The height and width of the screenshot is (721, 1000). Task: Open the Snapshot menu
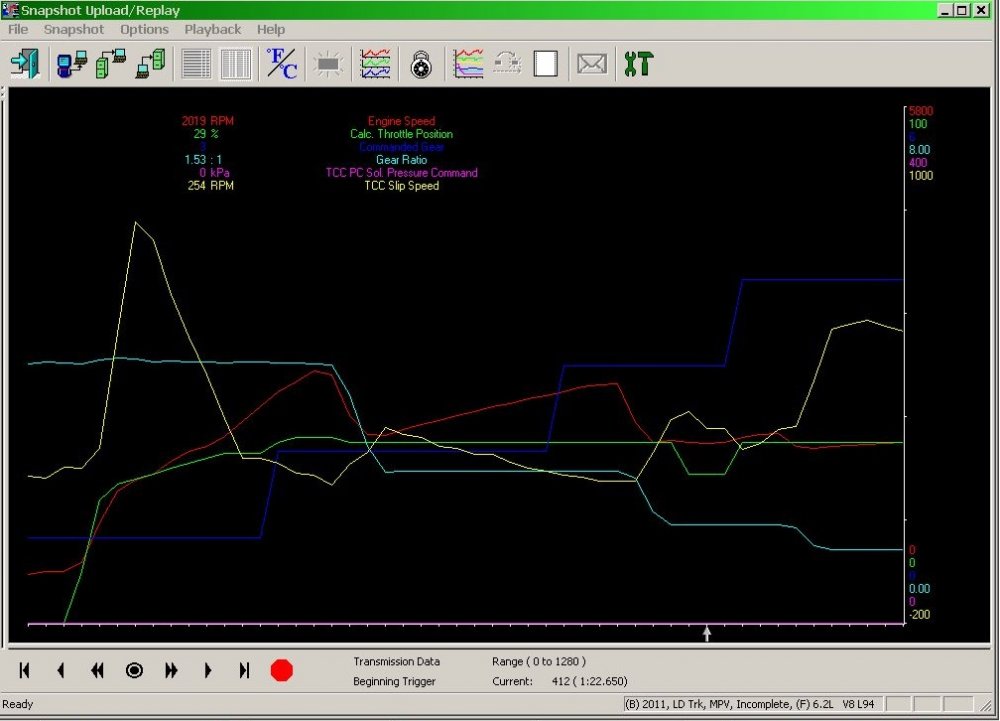click(x=73, y=29)
